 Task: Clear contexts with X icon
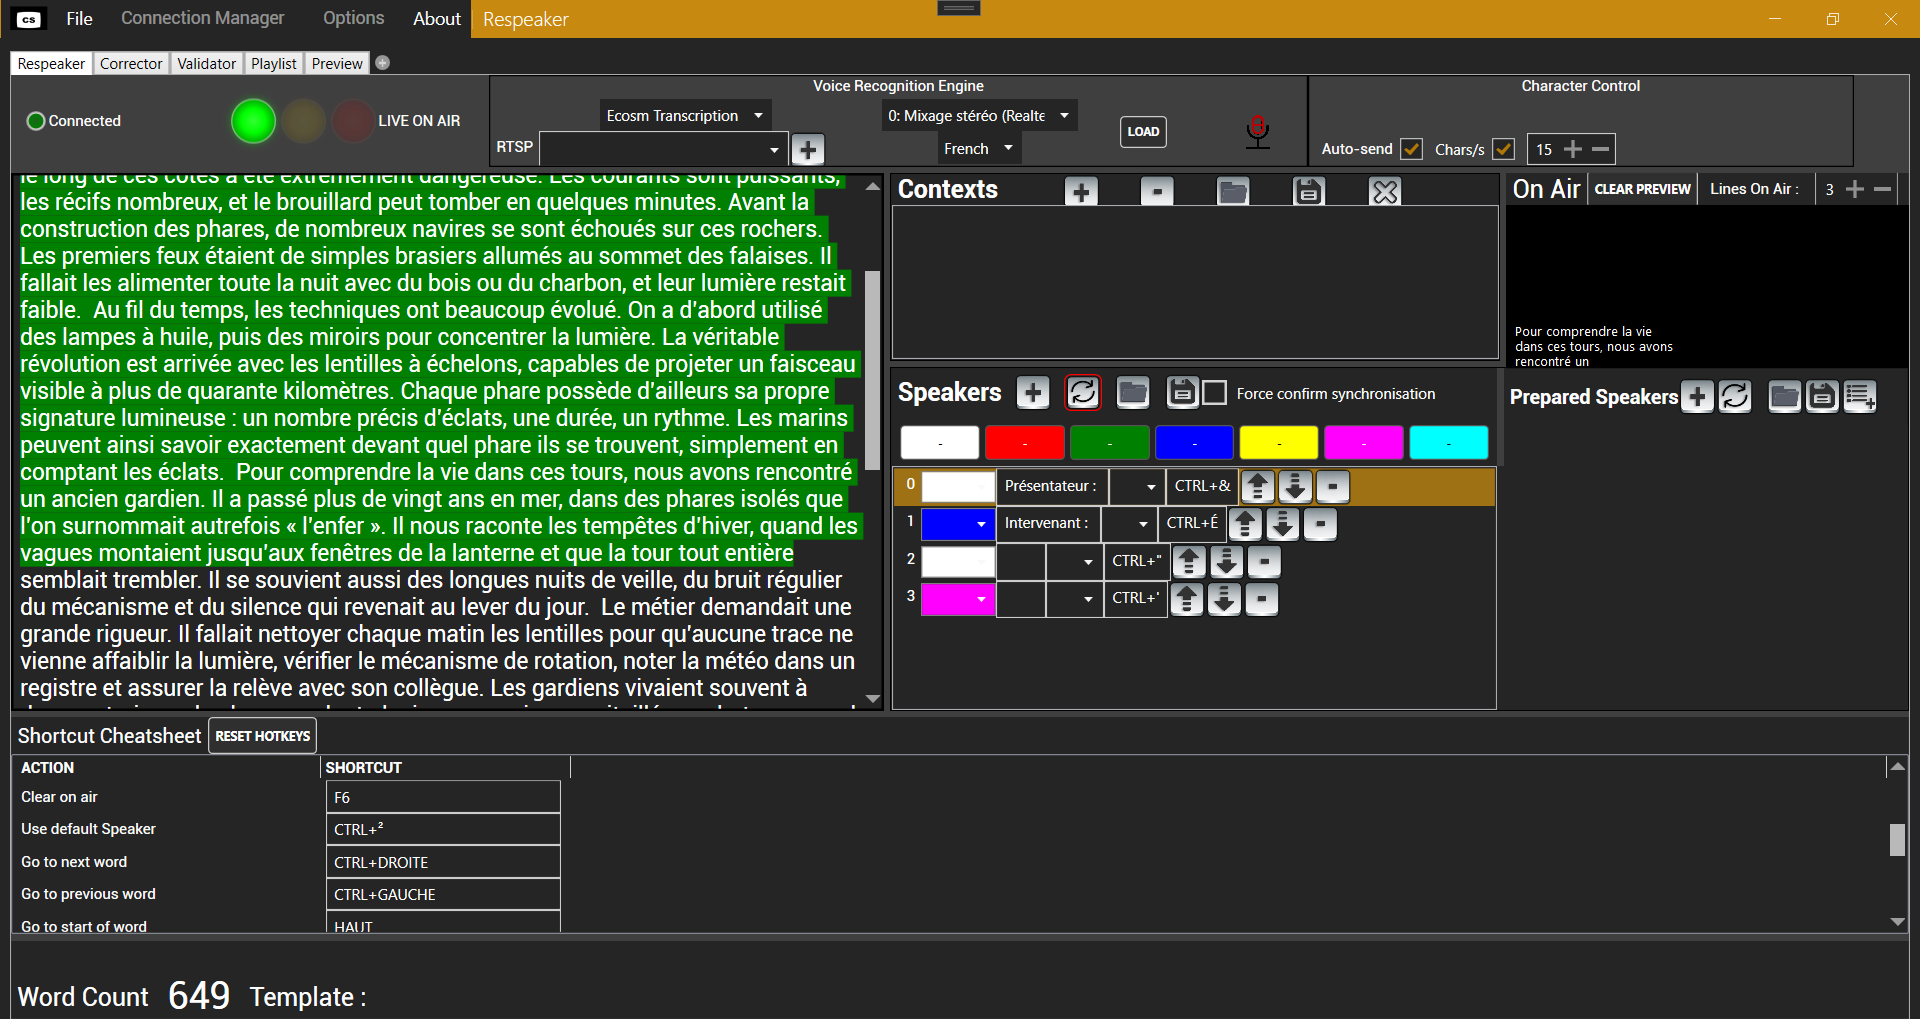[x=1385, y=191]
